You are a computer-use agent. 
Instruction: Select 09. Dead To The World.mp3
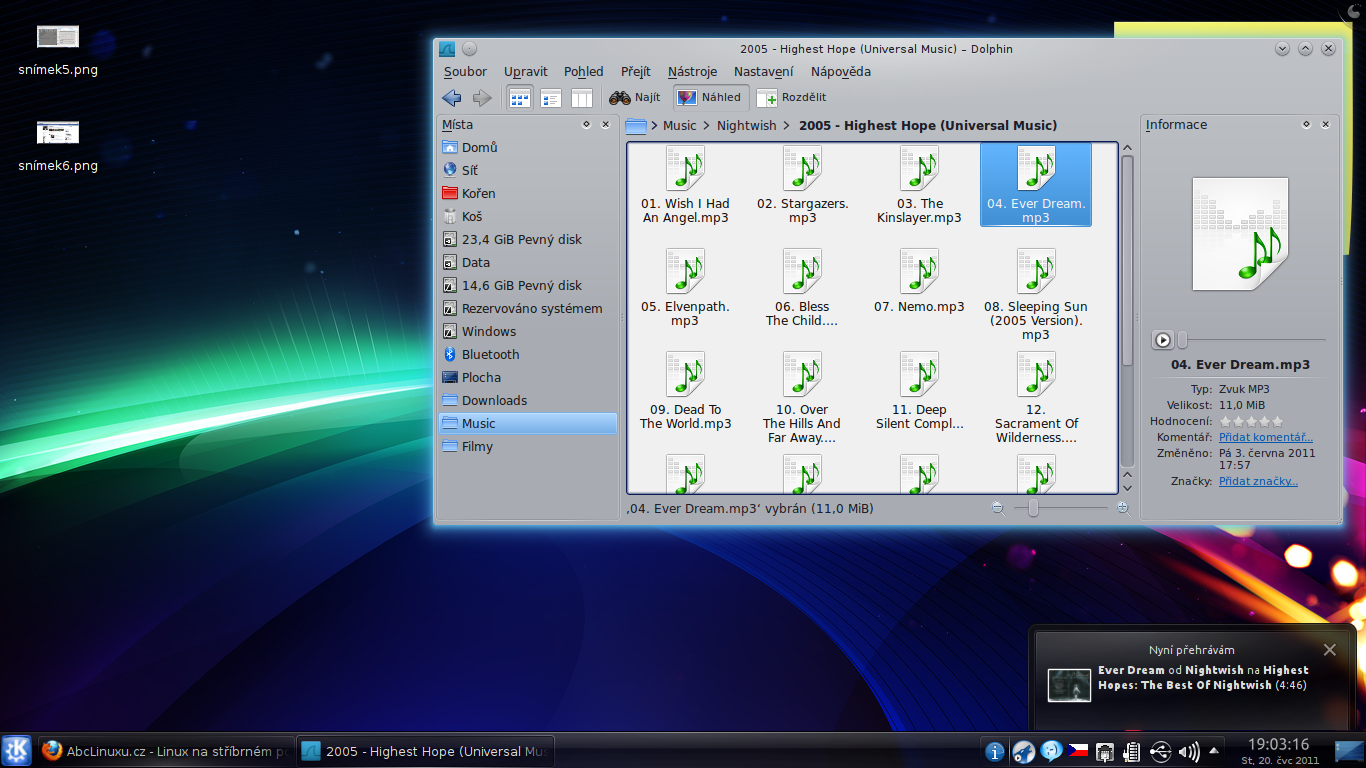tap(685, 392)
